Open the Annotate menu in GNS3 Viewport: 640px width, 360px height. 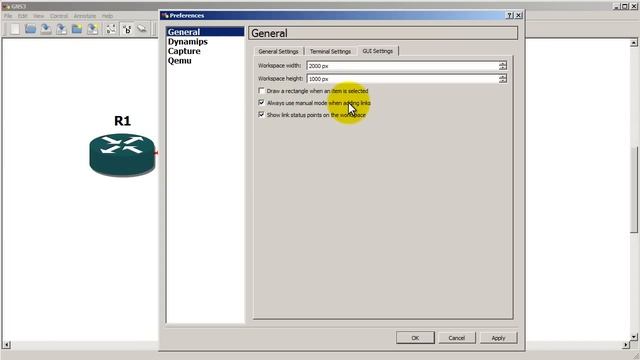tap(84, 16)
